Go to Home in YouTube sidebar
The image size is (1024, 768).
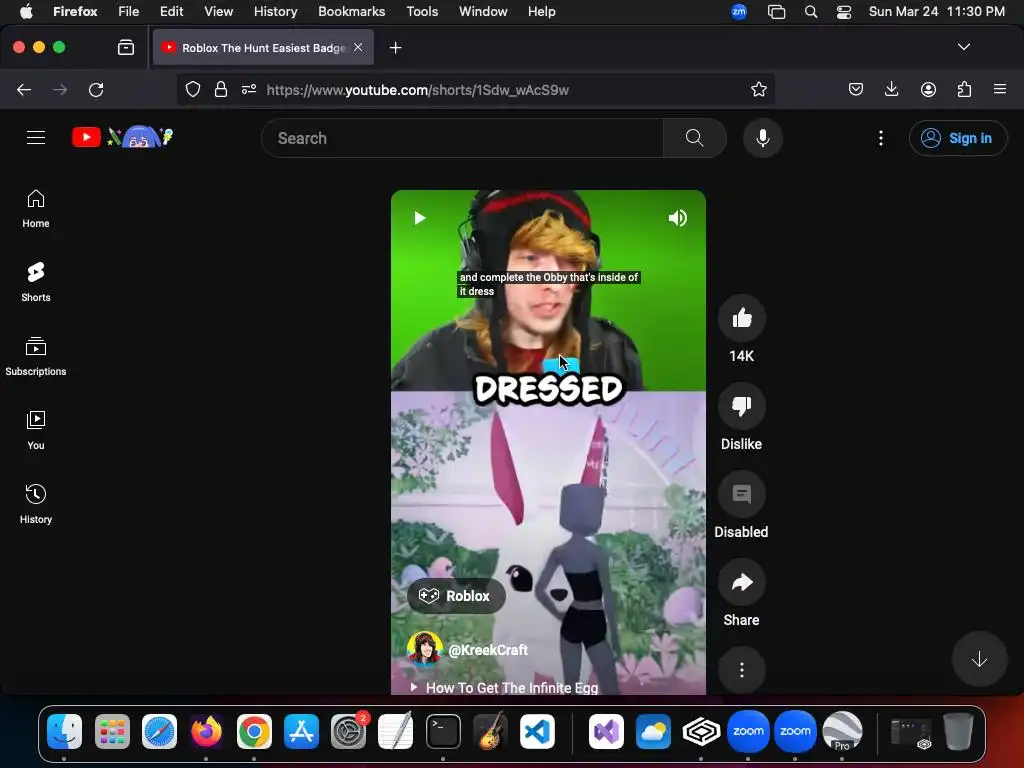(x=36, y=209)
